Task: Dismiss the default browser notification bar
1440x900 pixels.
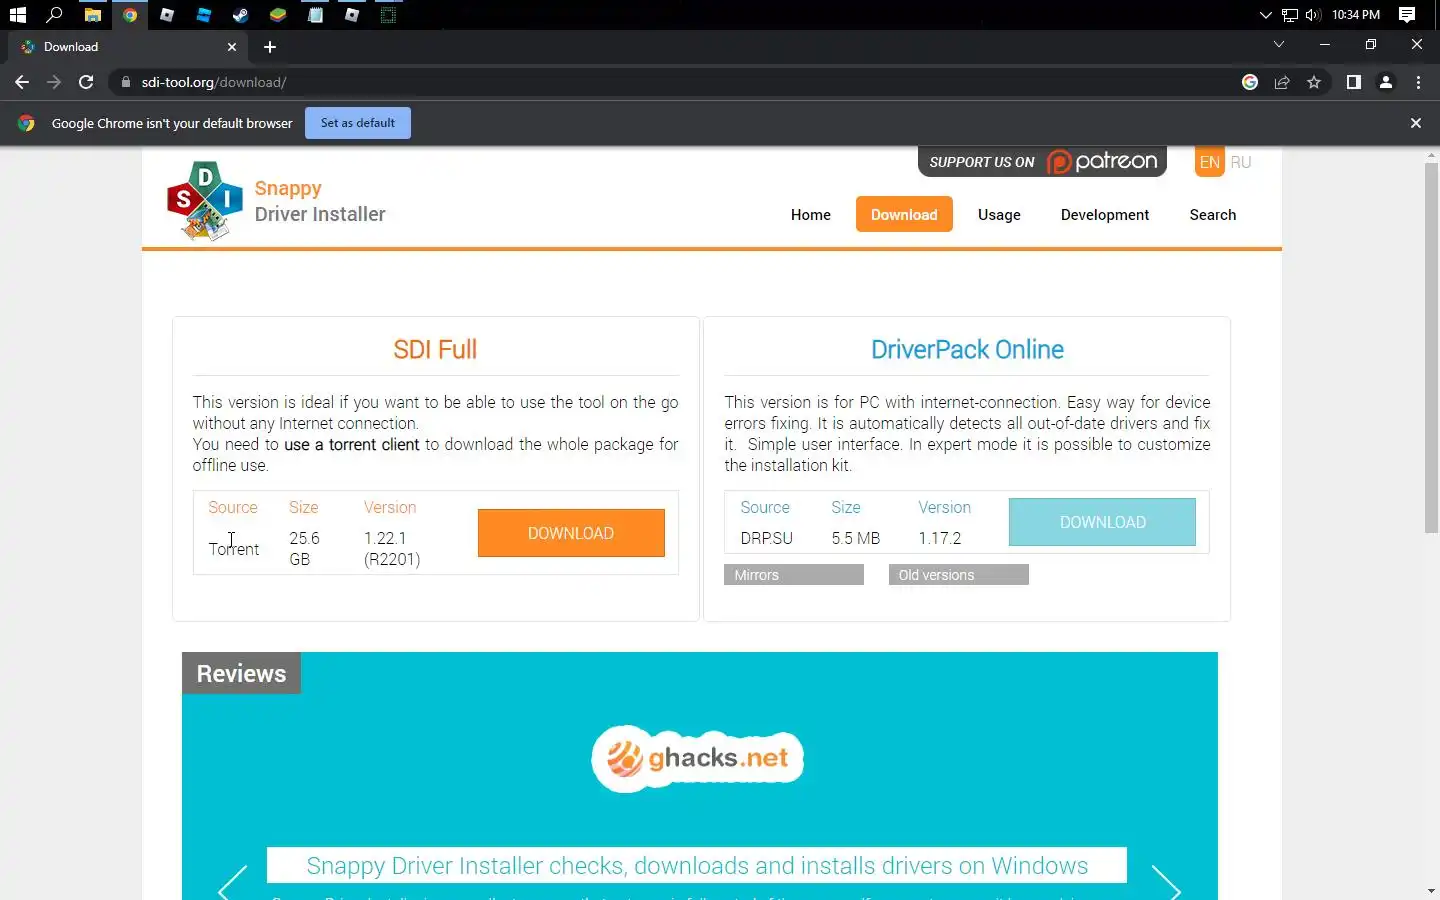Action: tap(1415, 123)
